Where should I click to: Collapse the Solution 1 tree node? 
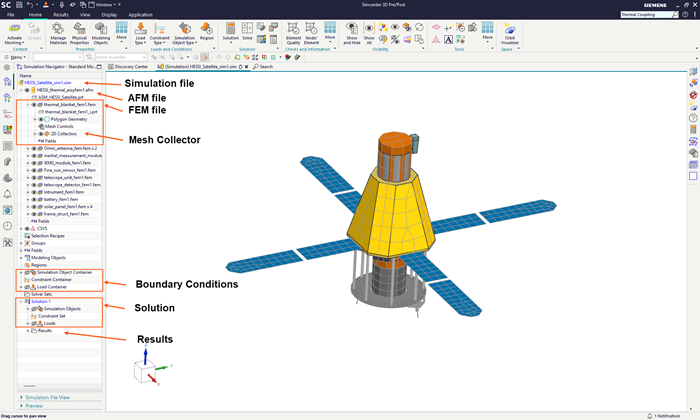tap(21, 302)
